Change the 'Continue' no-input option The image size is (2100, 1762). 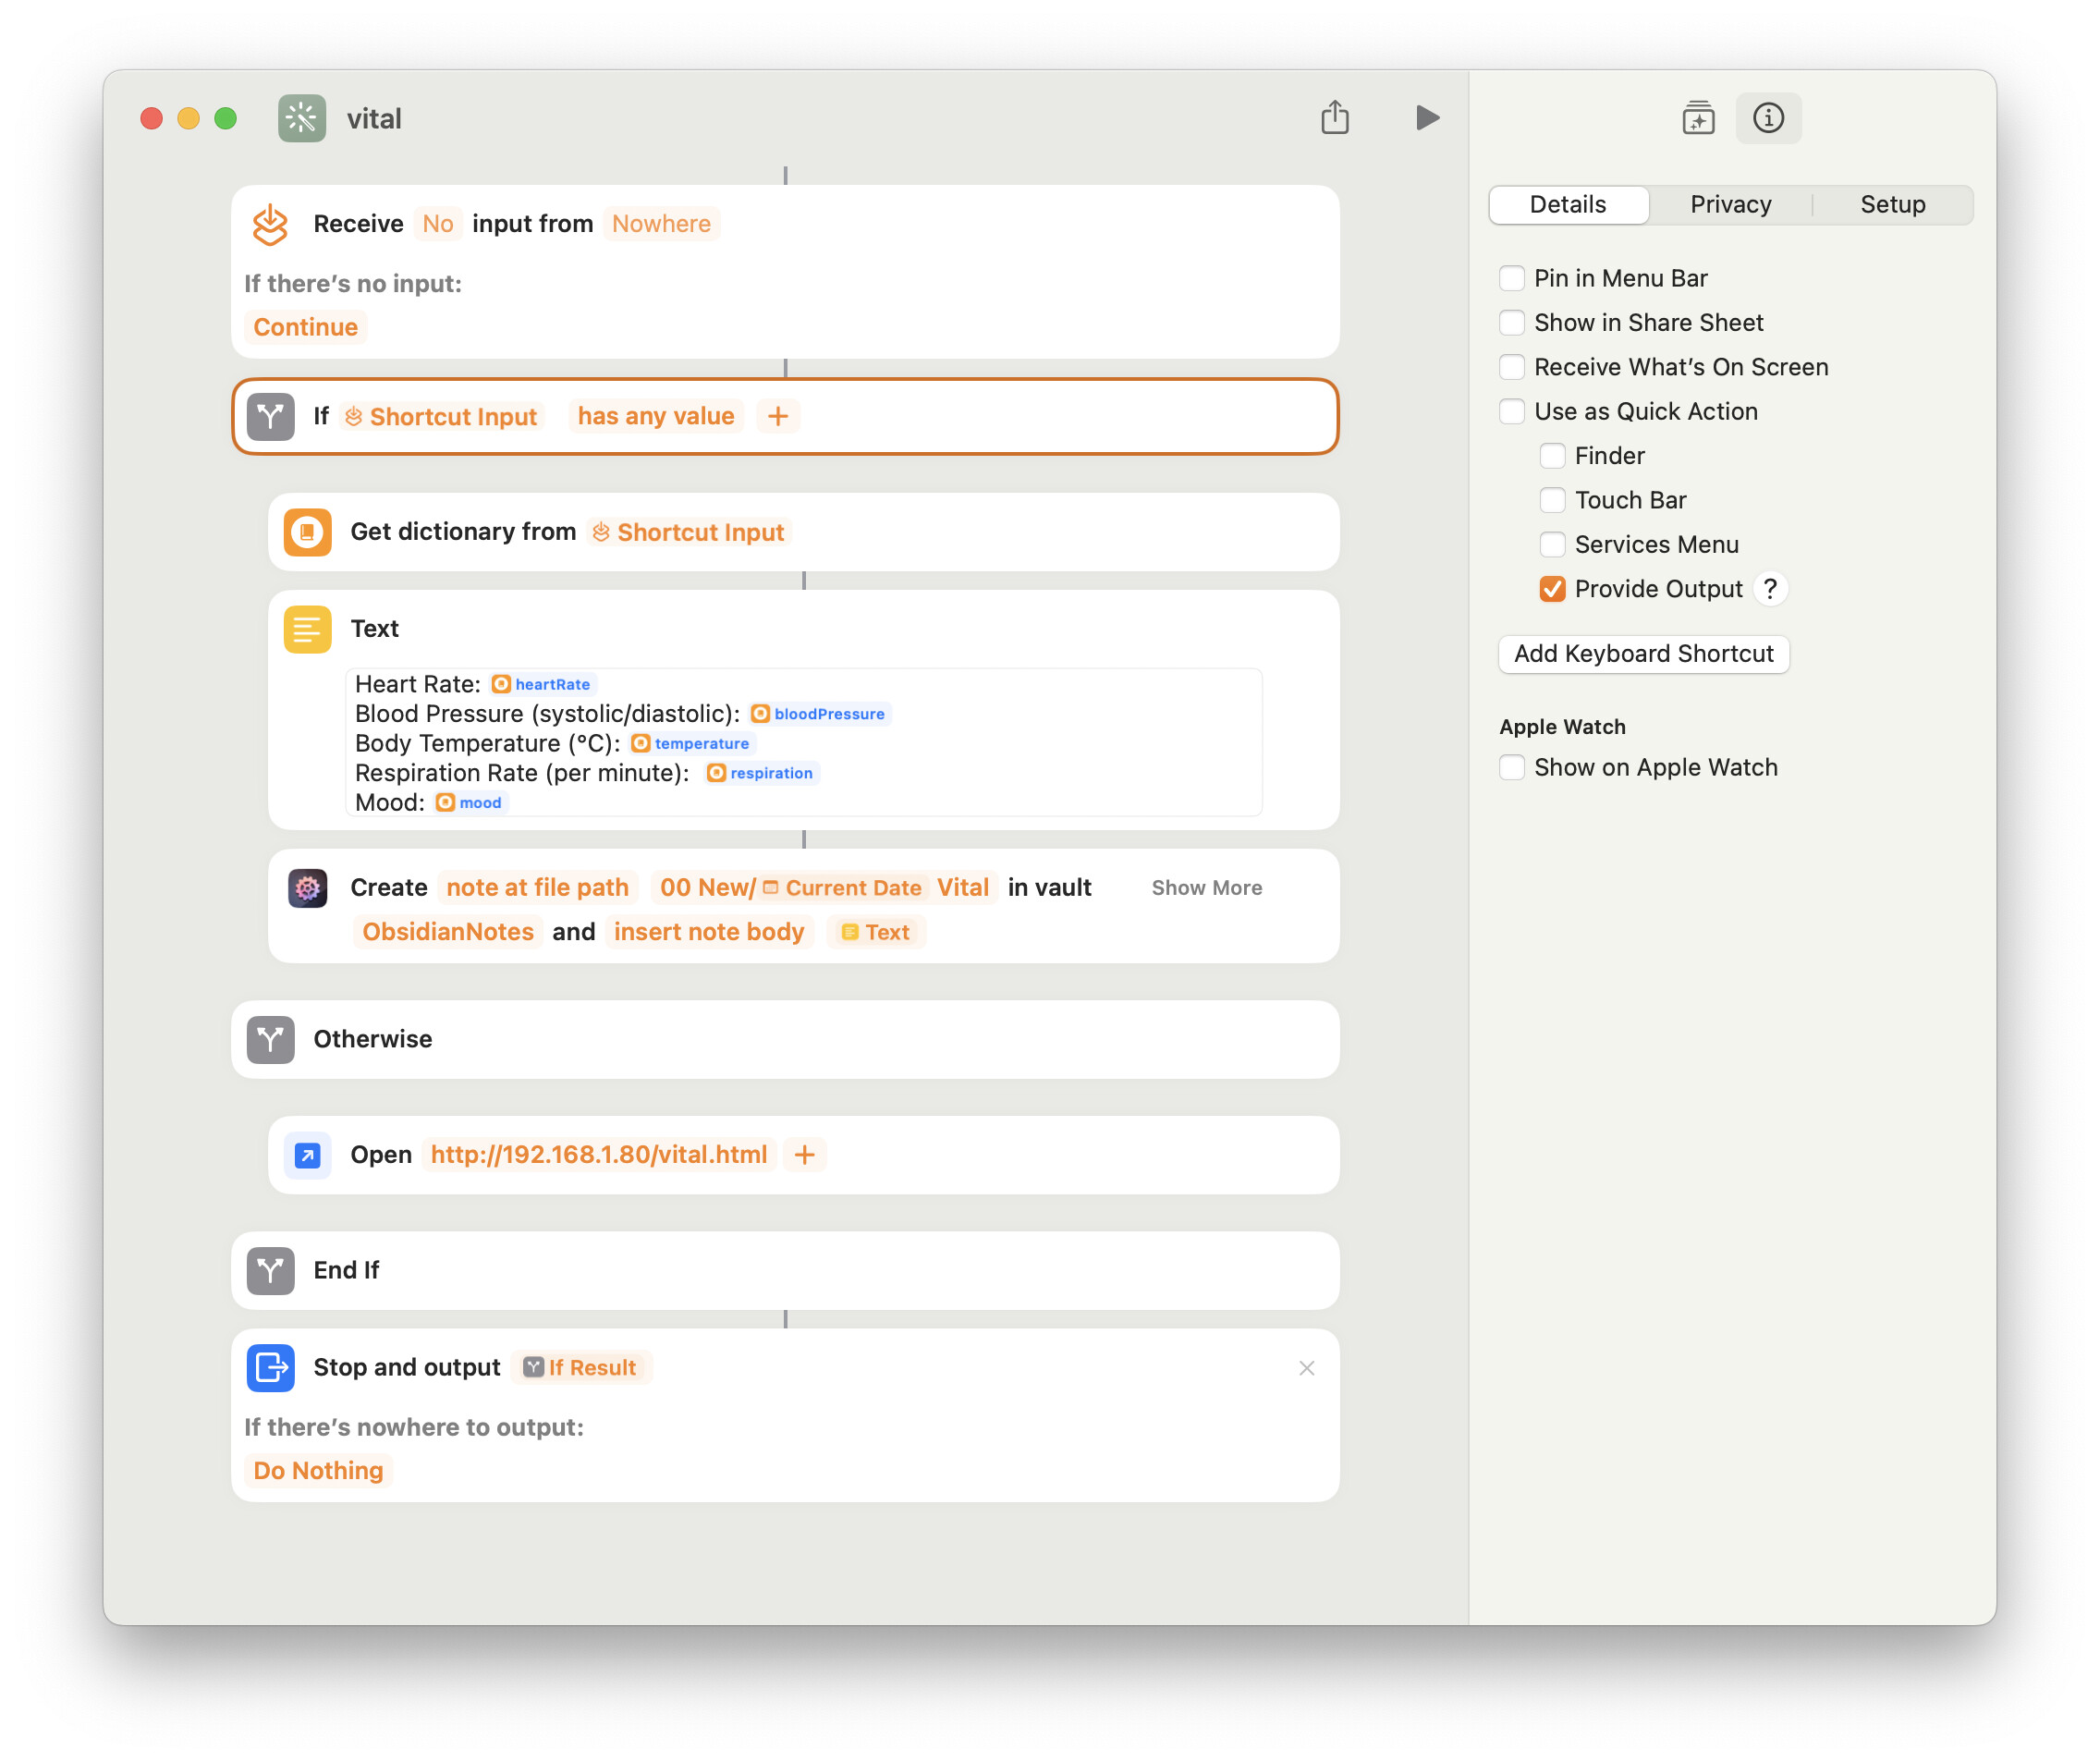[305, 327]
